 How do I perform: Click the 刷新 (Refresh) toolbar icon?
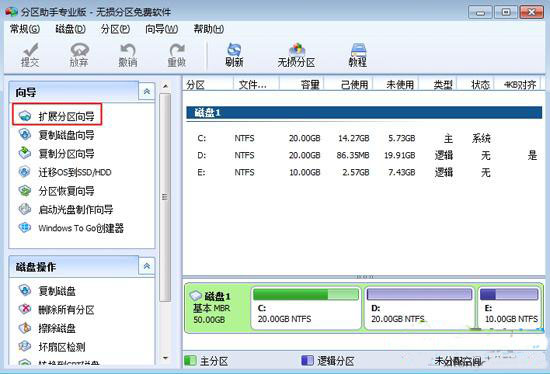(234, 55)
